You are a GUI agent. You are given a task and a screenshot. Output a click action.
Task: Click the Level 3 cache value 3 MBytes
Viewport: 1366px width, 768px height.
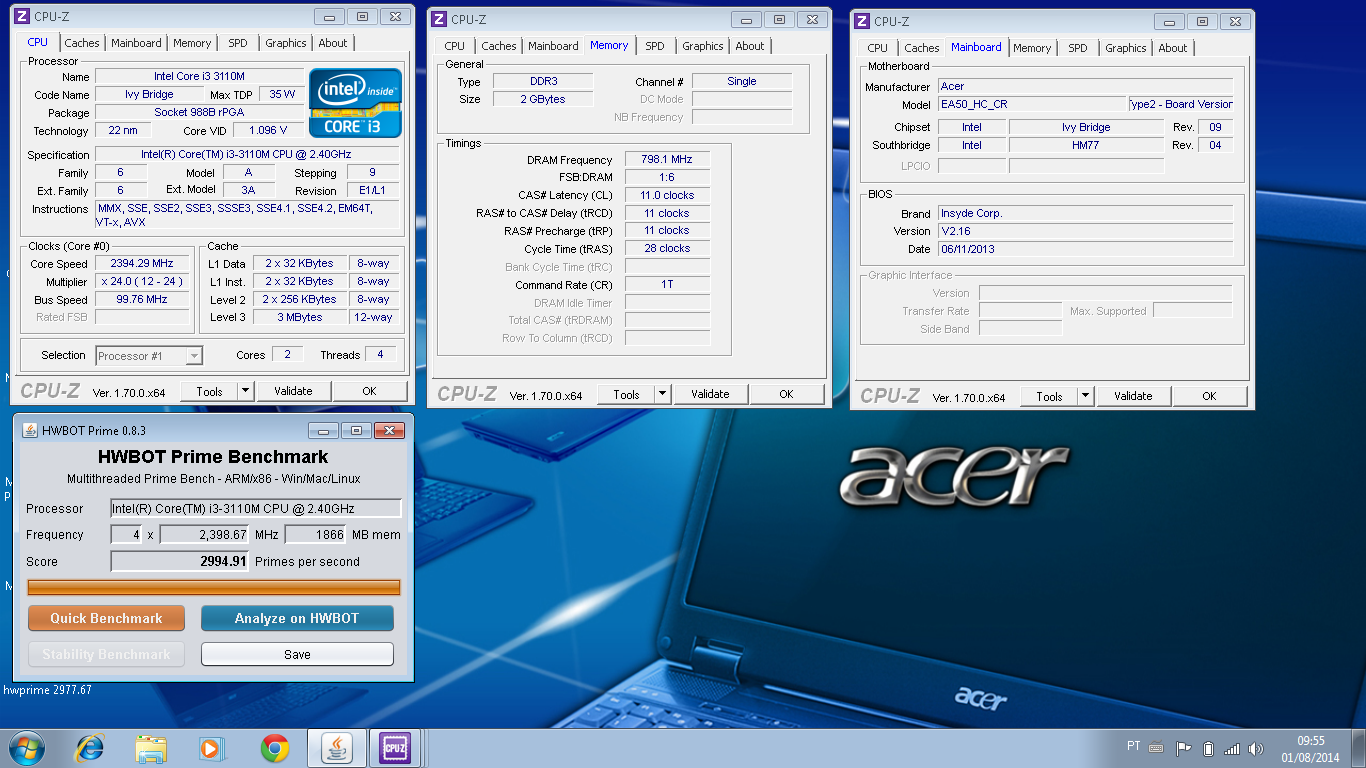[300, 318]
